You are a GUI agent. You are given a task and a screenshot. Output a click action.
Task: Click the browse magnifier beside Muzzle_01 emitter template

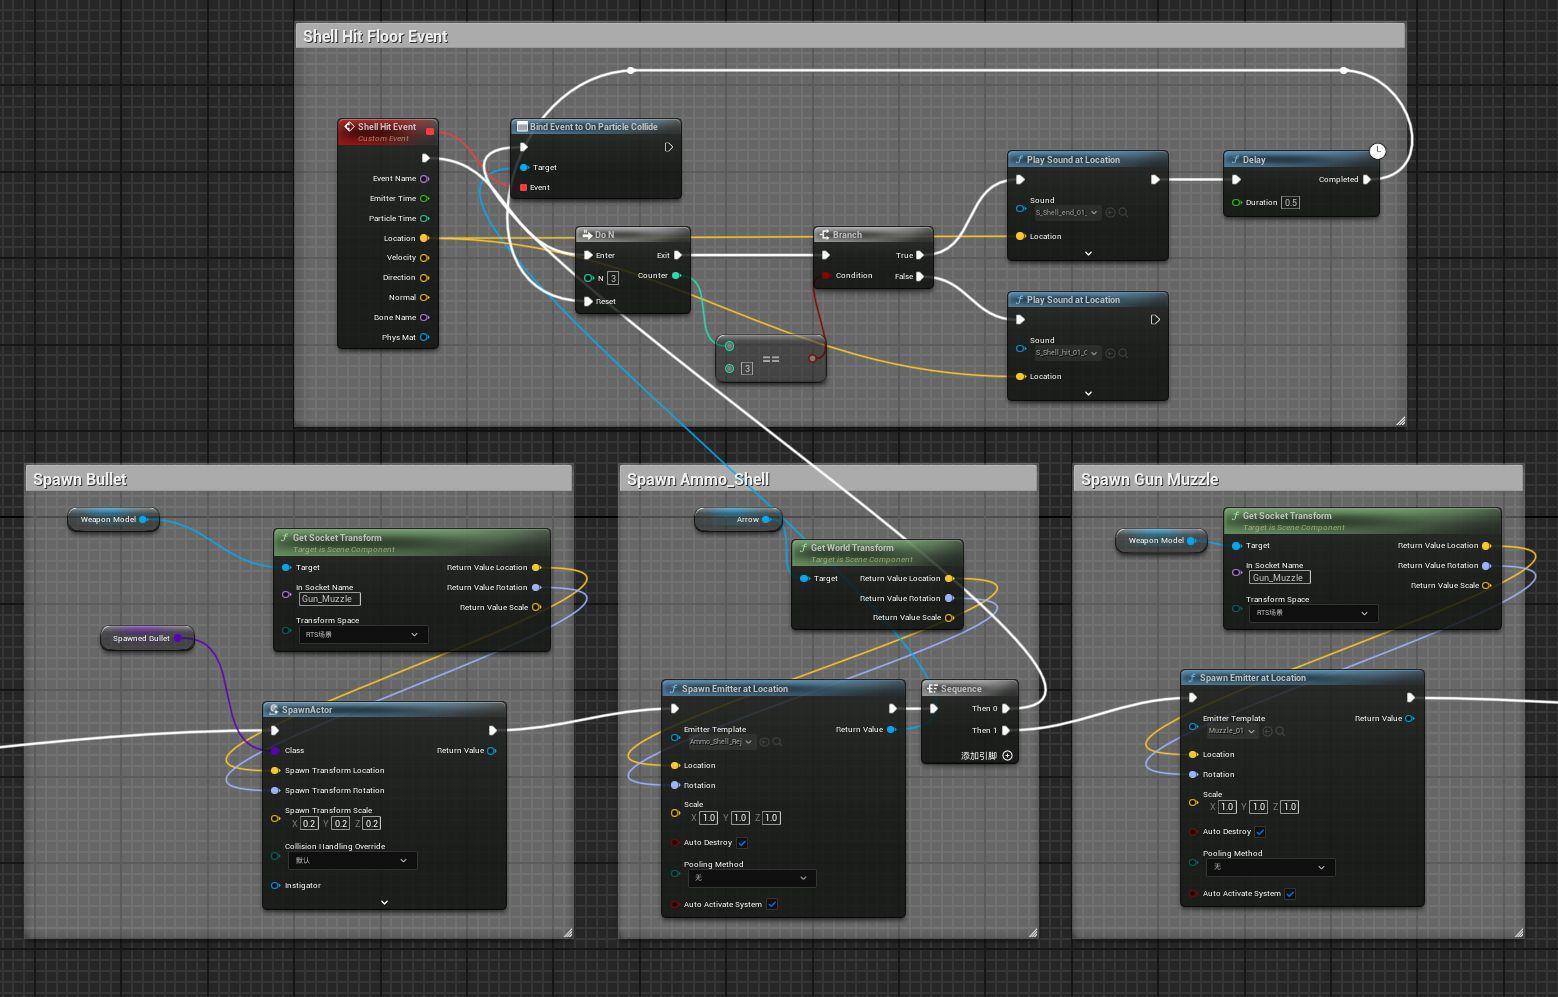[x=1280, y=732]
